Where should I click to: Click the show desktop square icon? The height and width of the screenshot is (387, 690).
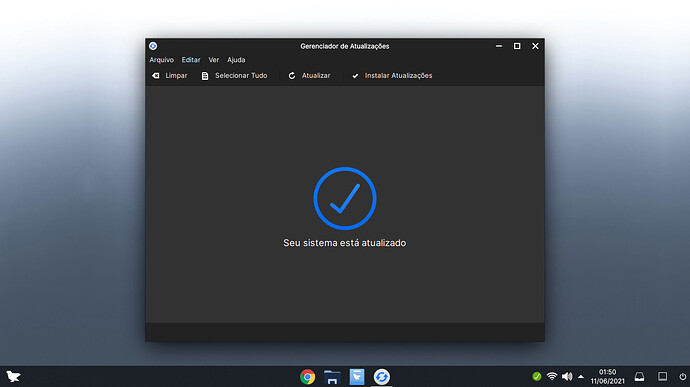point(662,376)
